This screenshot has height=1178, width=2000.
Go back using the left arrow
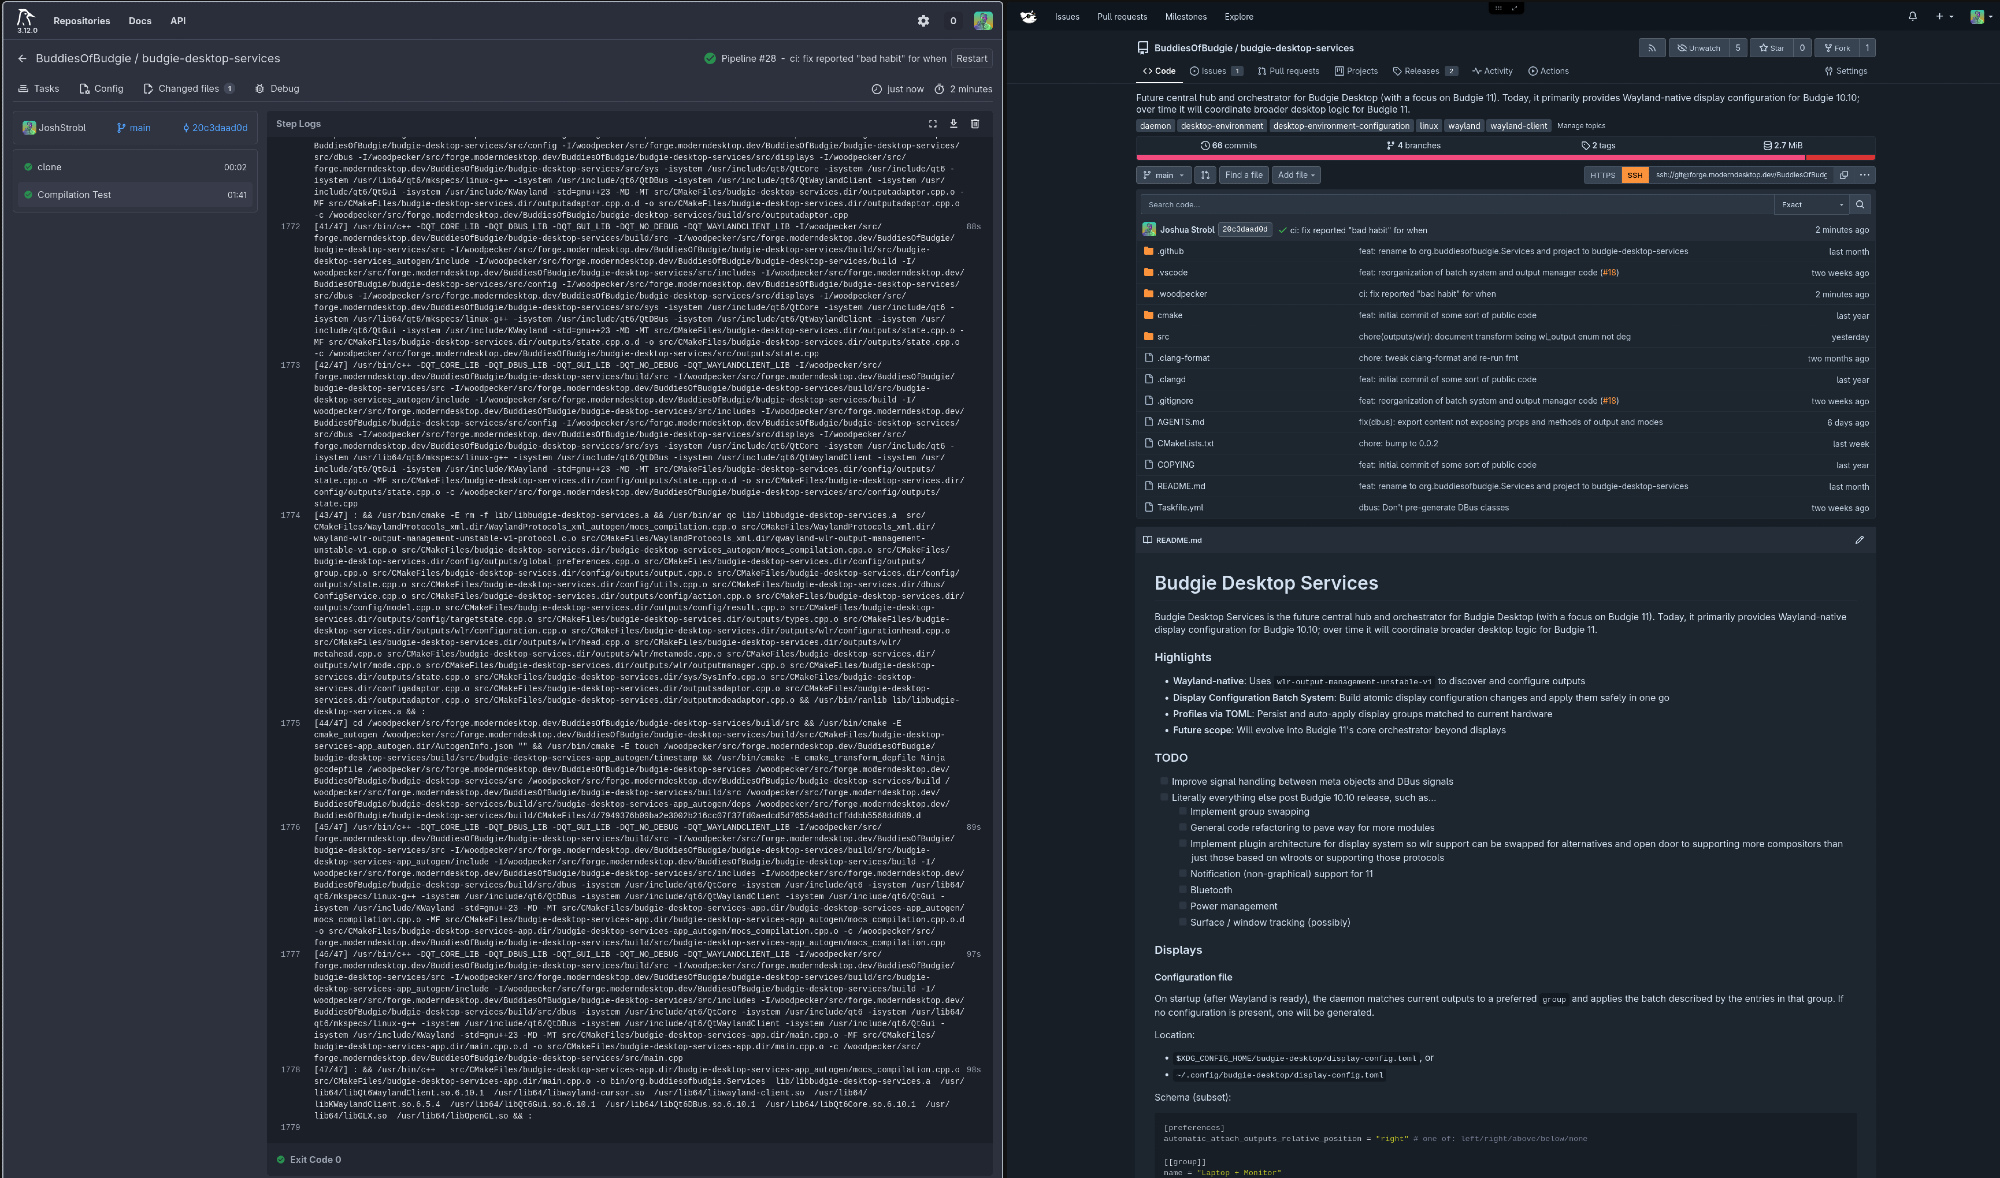pos(22,59)
